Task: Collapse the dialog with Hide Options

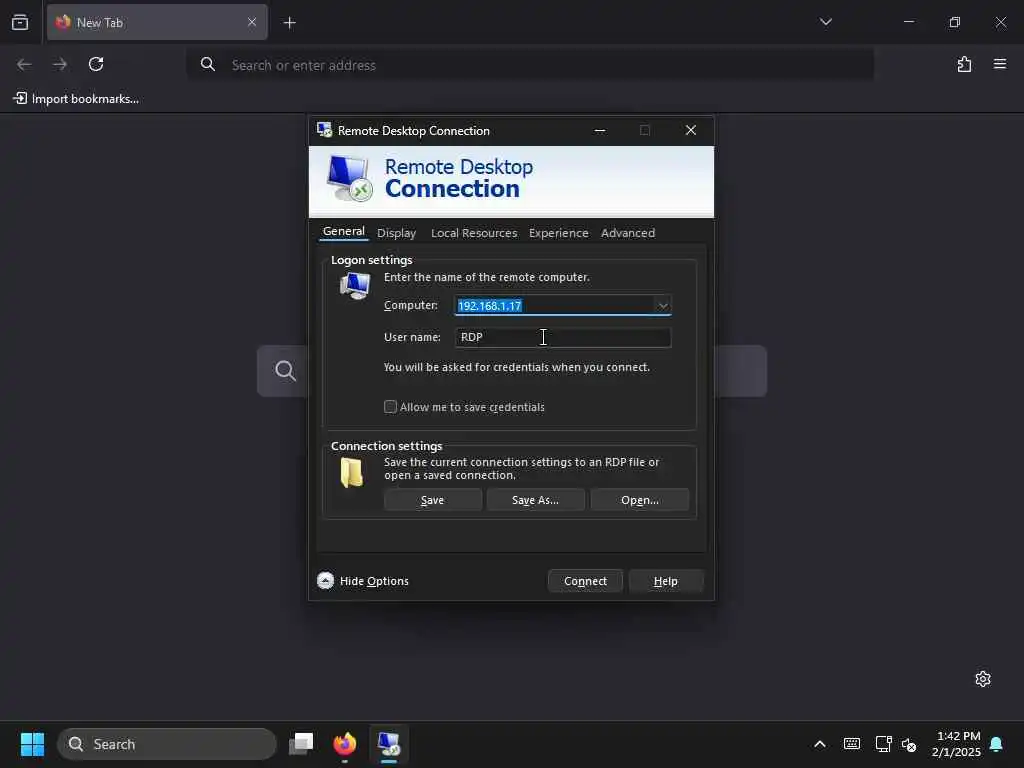Action: pyautogui.click(x=363, y=581)
